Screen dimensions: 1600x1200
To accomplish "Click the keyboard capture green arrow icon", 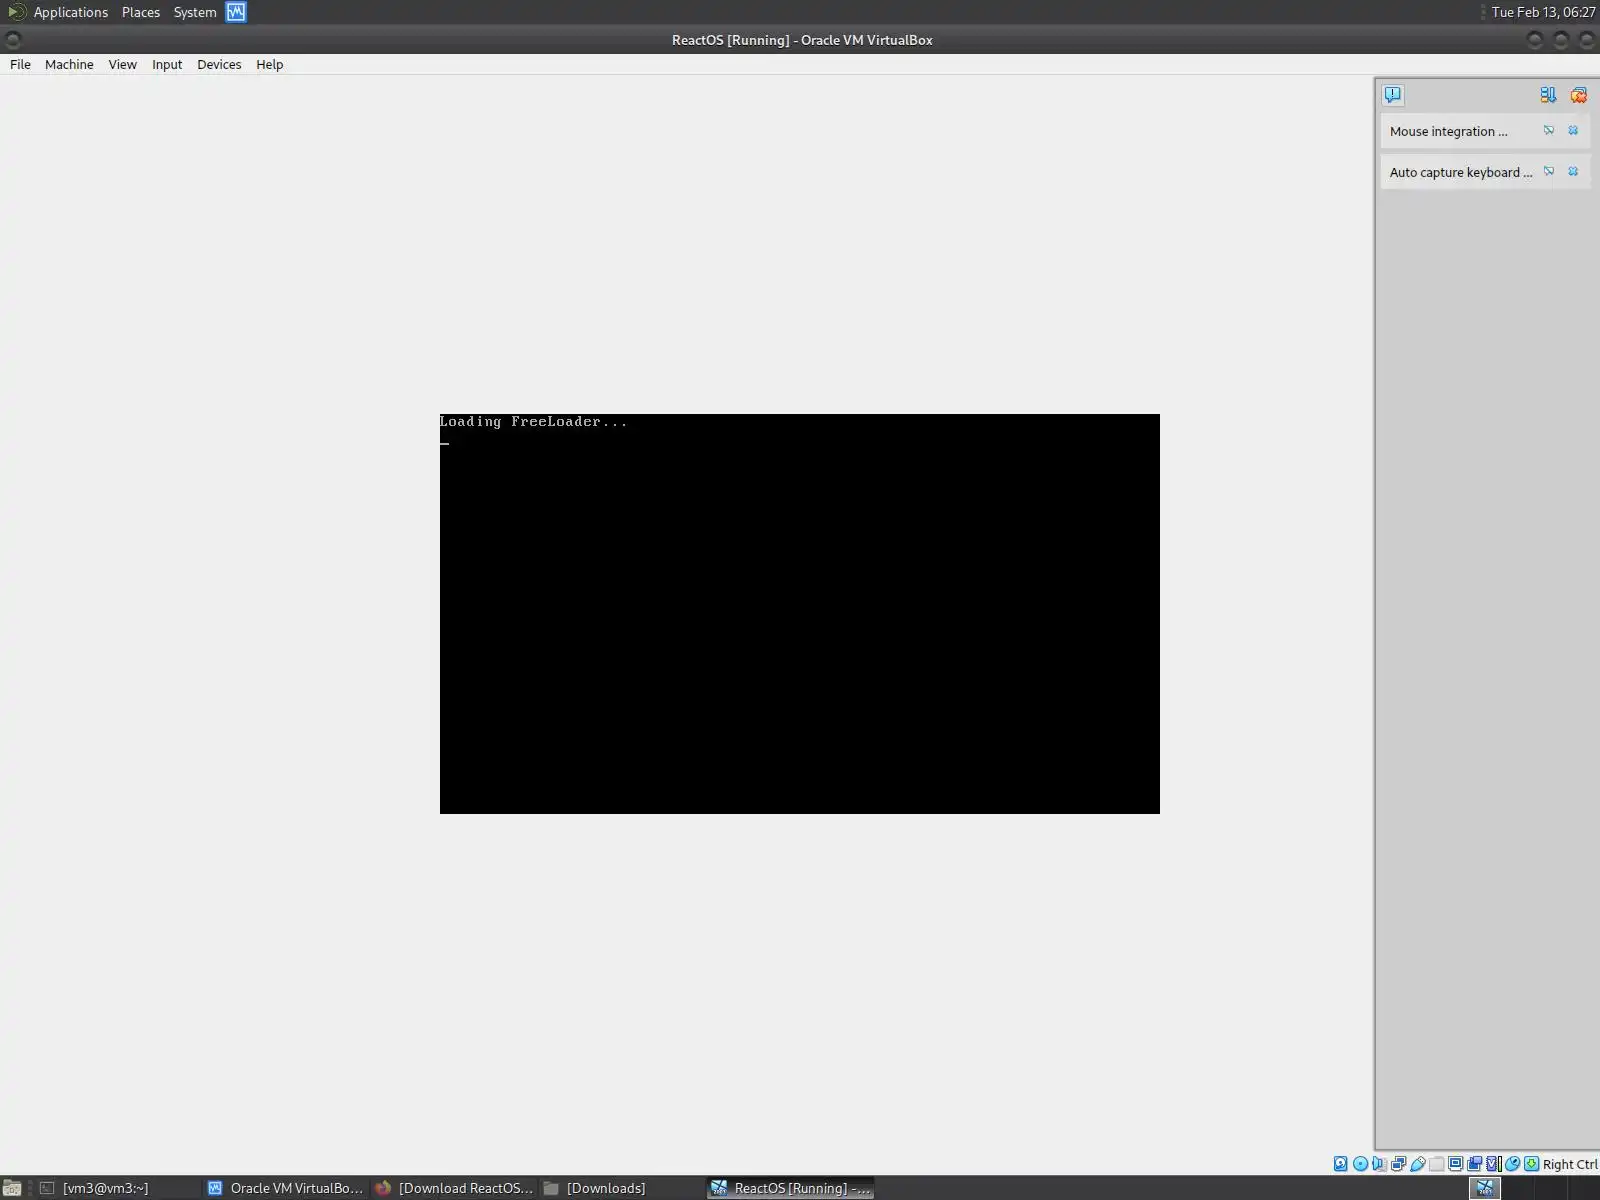I will click(1531, 1164).
